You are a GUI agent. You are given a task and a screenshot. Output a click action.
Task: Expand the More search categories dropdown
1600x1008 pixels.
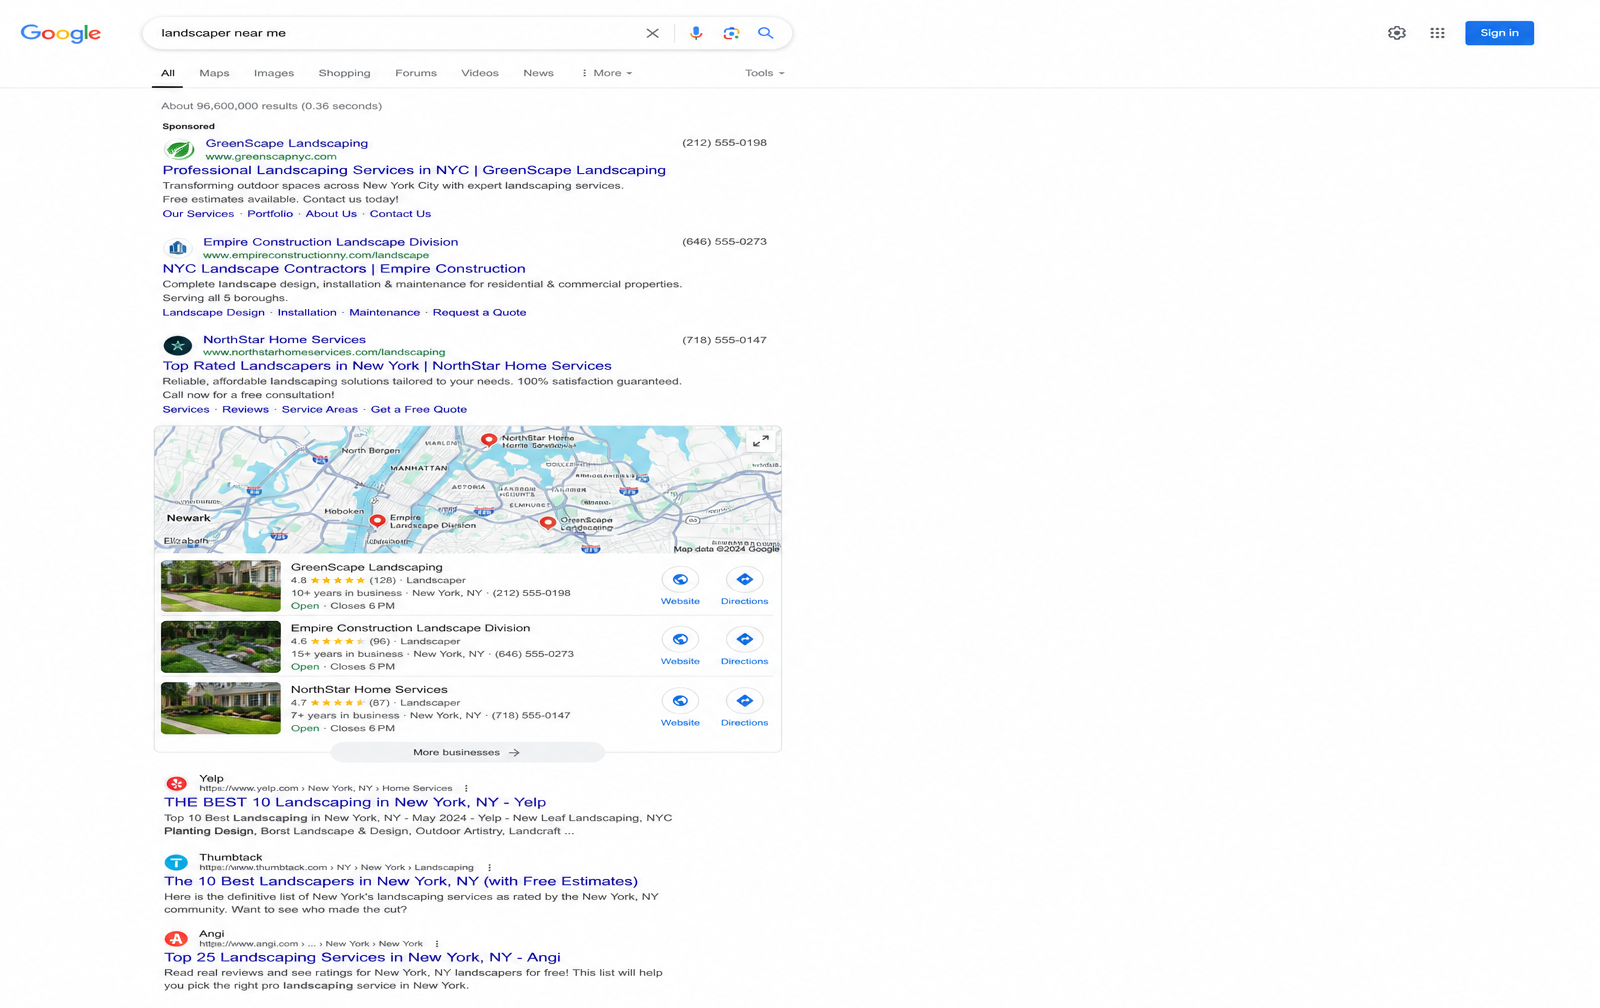[606, 73]
